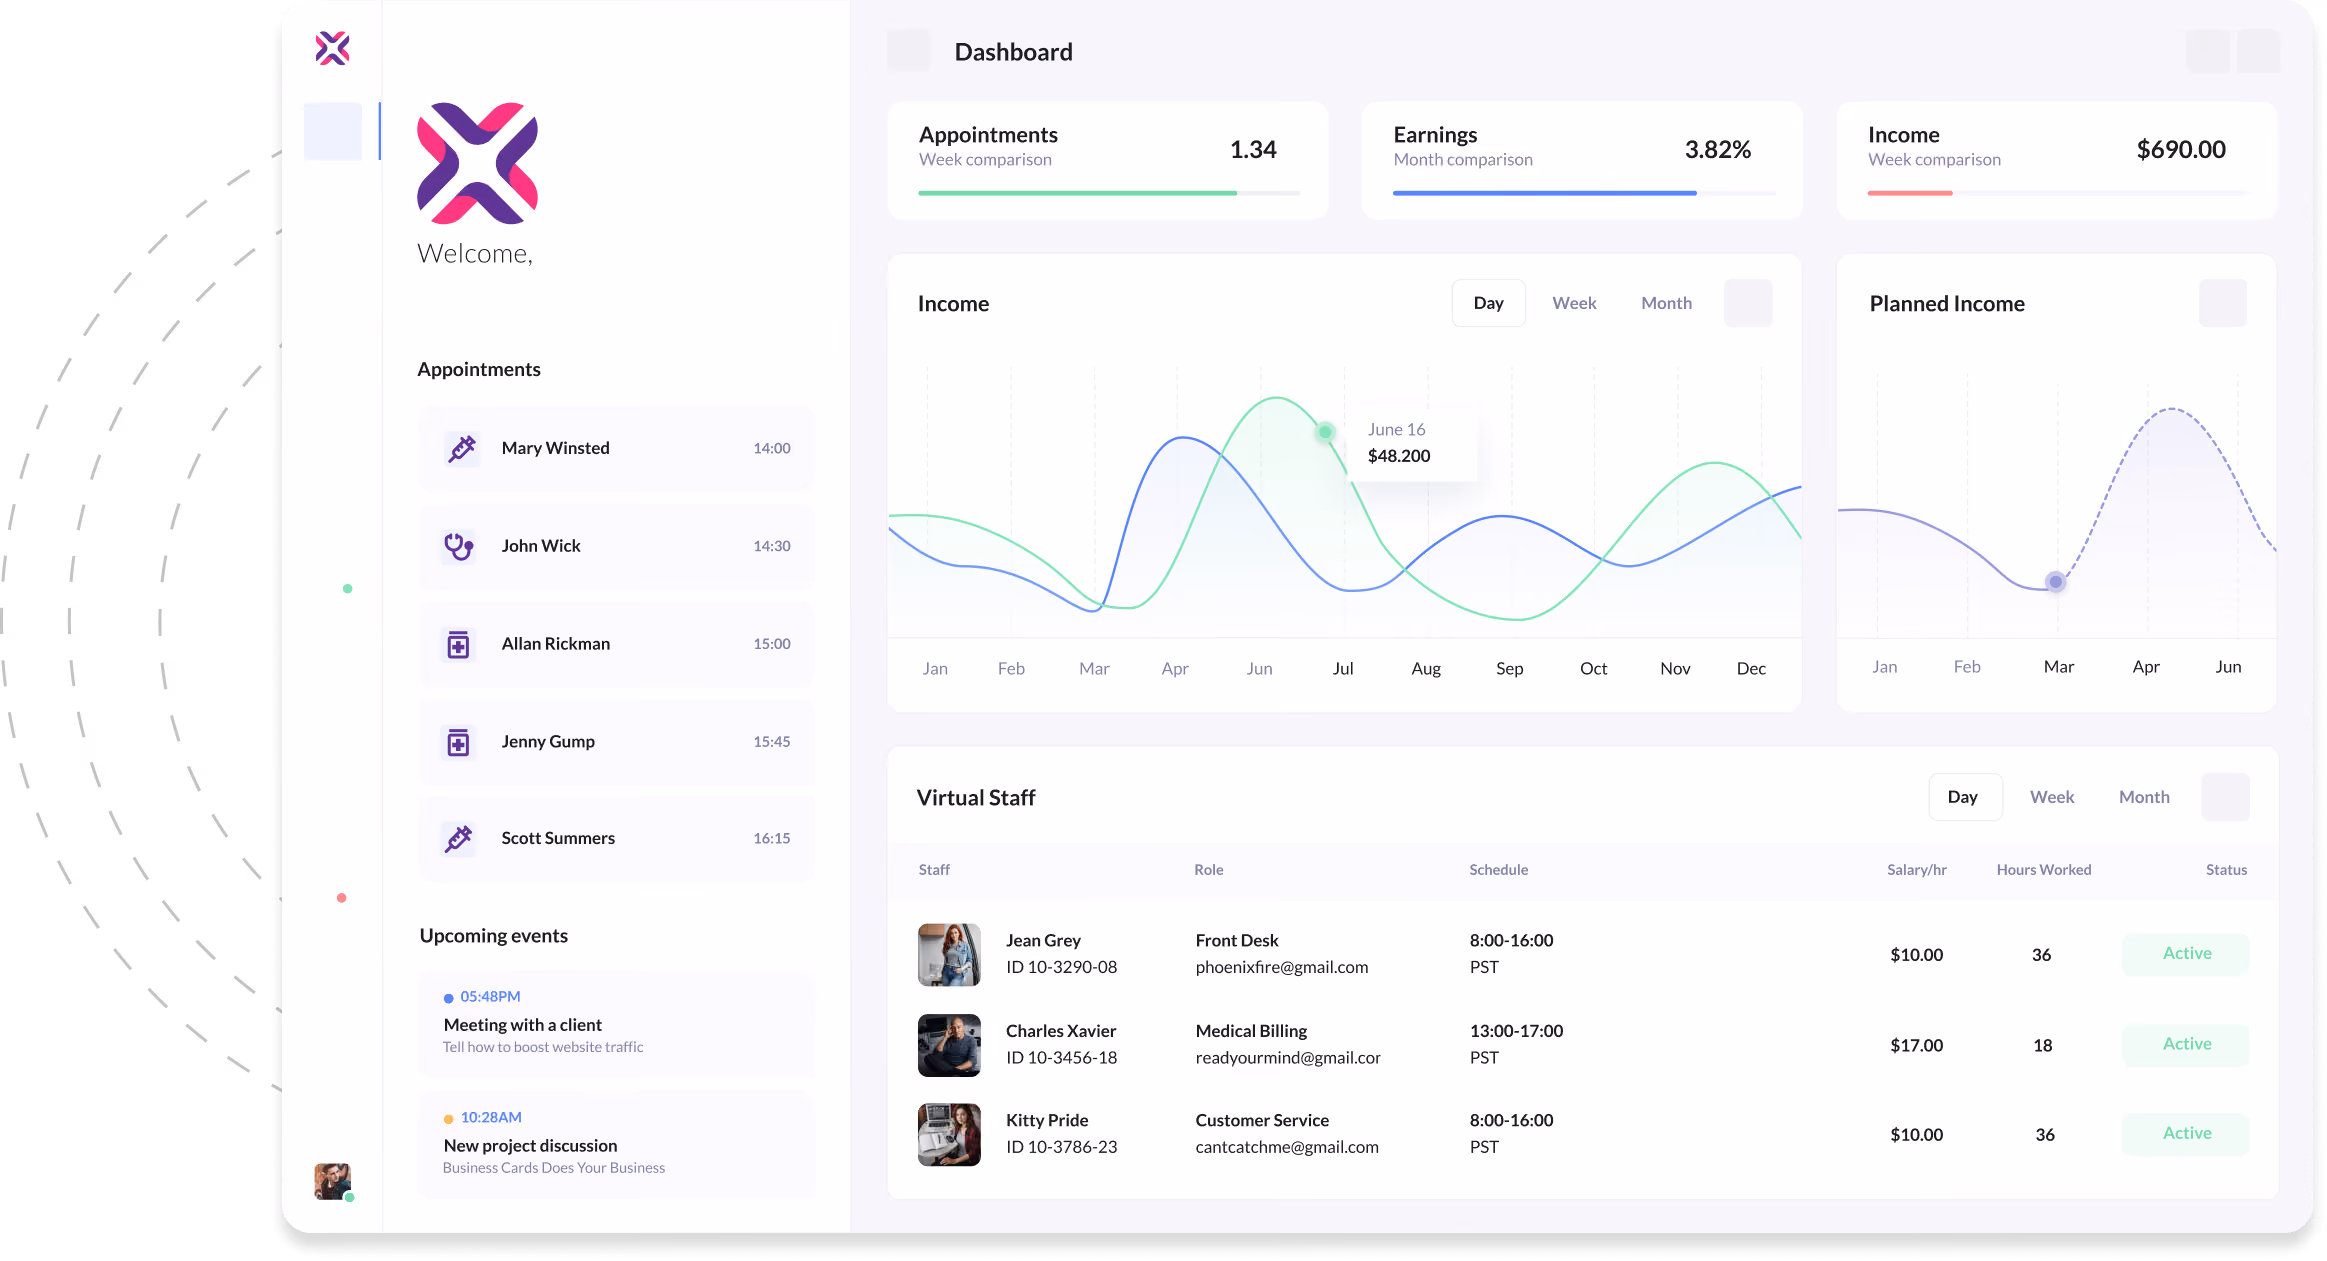Screen dimensions: 2327x1261
Task: Select Month tab in Virtual Staff
Action: click(2144, 797)
